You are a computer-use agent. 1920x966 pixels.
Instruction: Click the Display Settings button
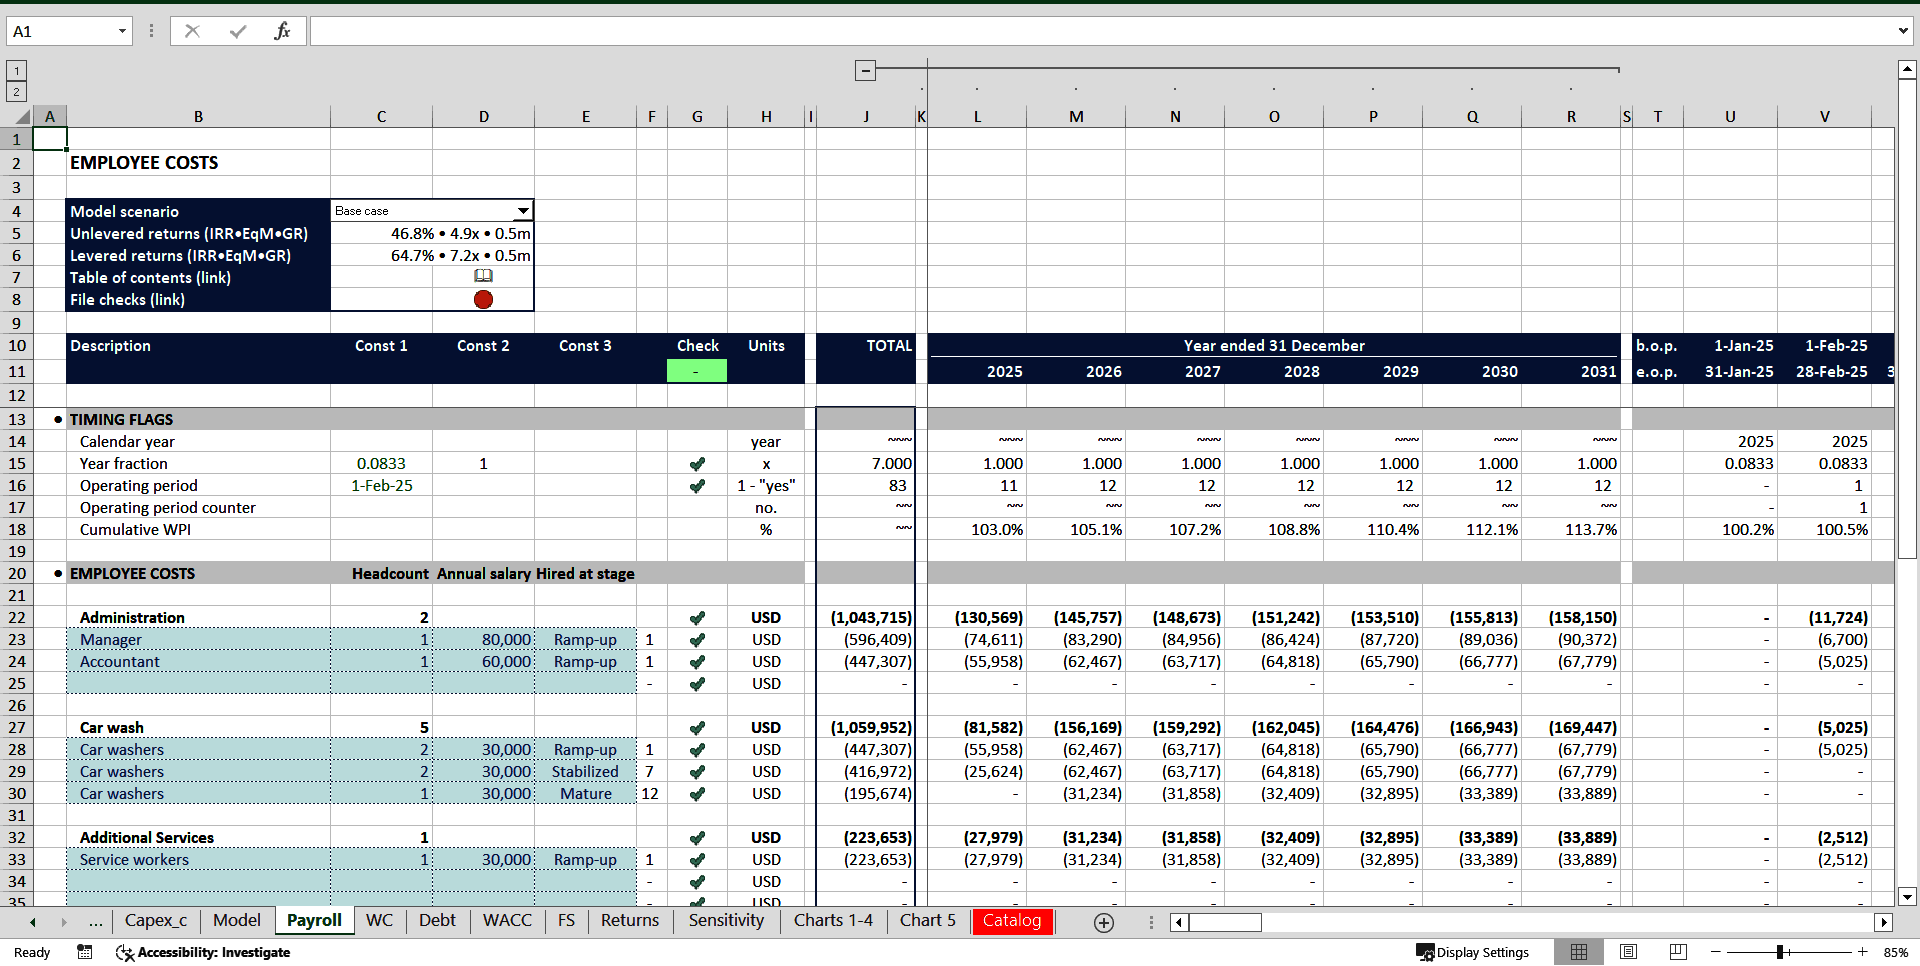(x=1473, y=952)
